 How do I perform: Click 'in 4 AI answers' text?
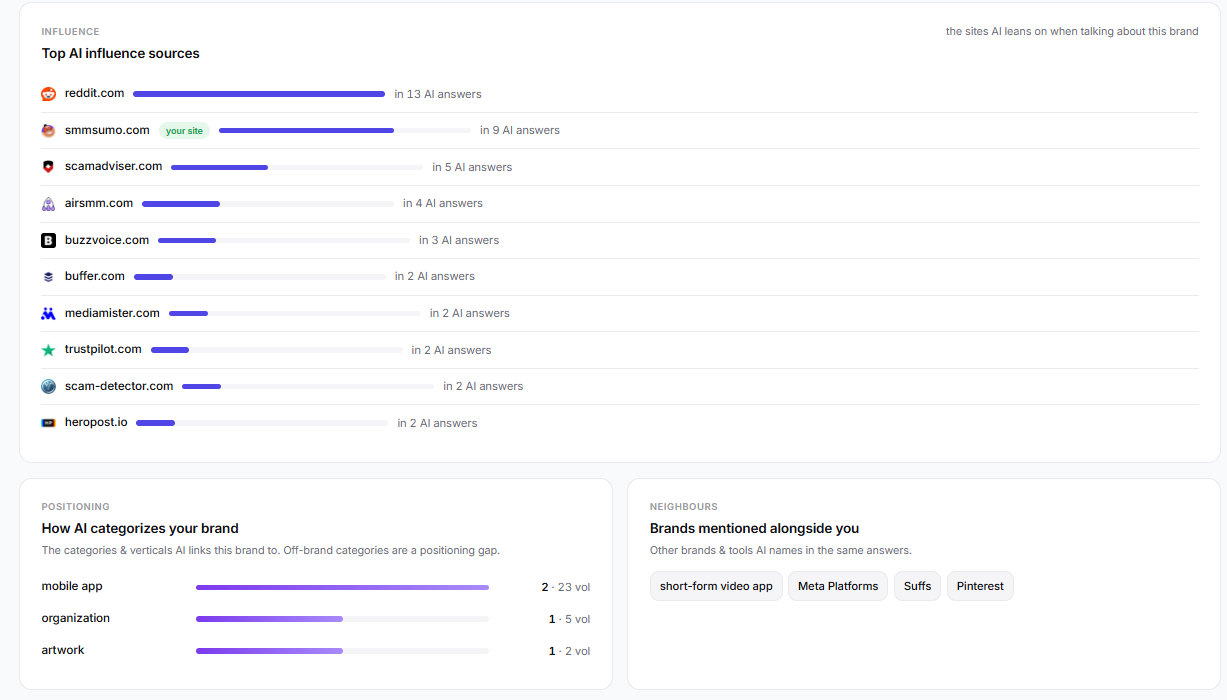443,203
